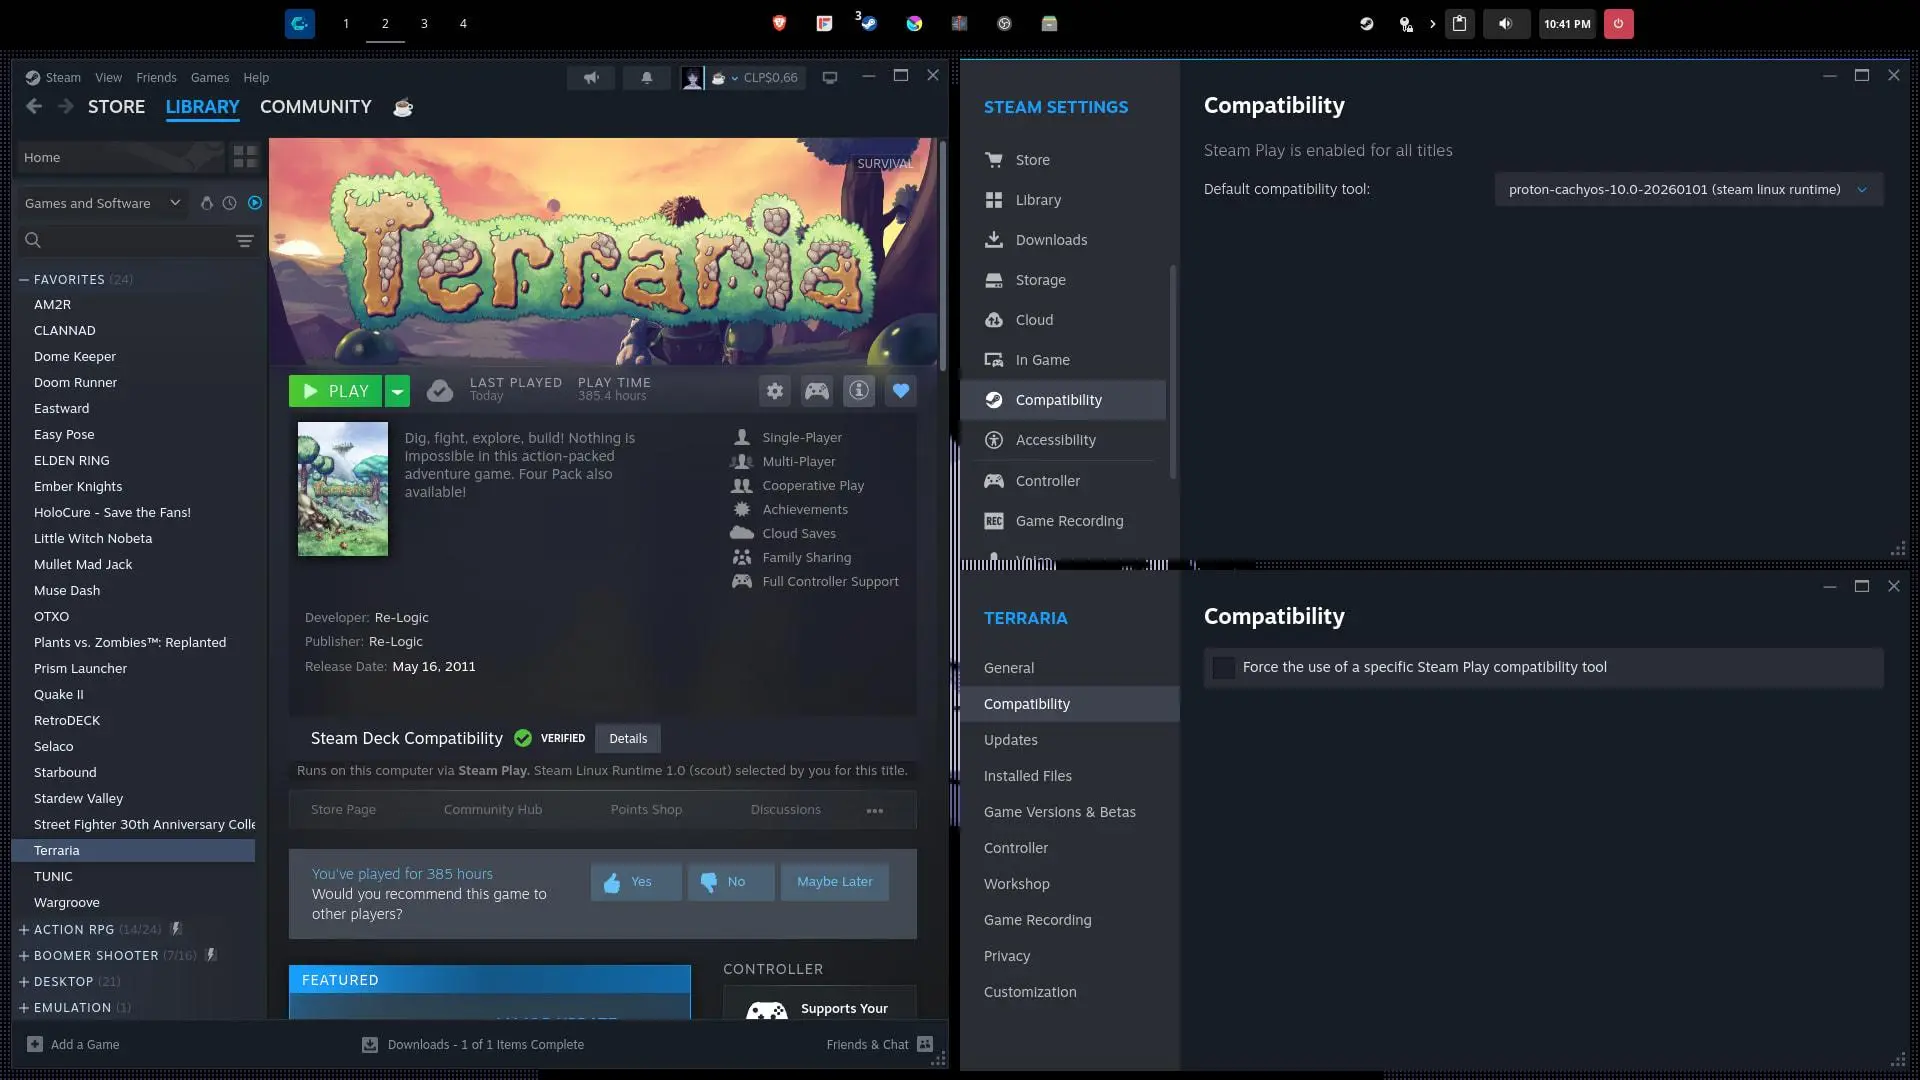Click the game info icon for Terraria
The width and height of the screenshot is (1920, 1080).
pos(859,391)
